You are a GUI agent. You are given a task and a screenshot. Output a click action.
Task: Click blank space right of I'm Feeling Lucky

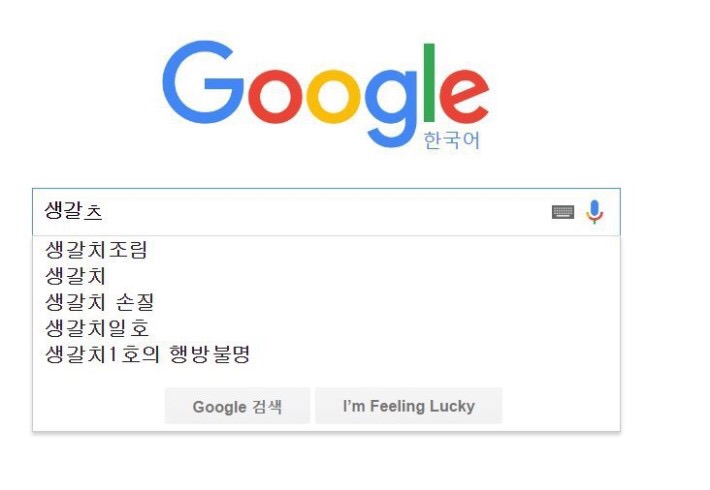(x=560, y=406)
